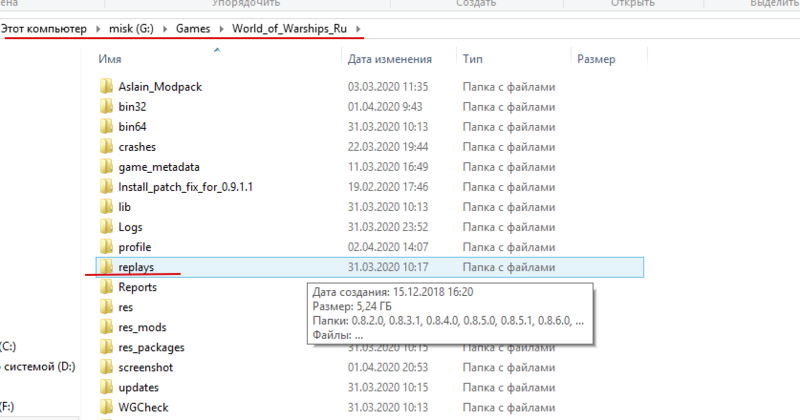Click the replays folder icon

(x=106, y=267)
